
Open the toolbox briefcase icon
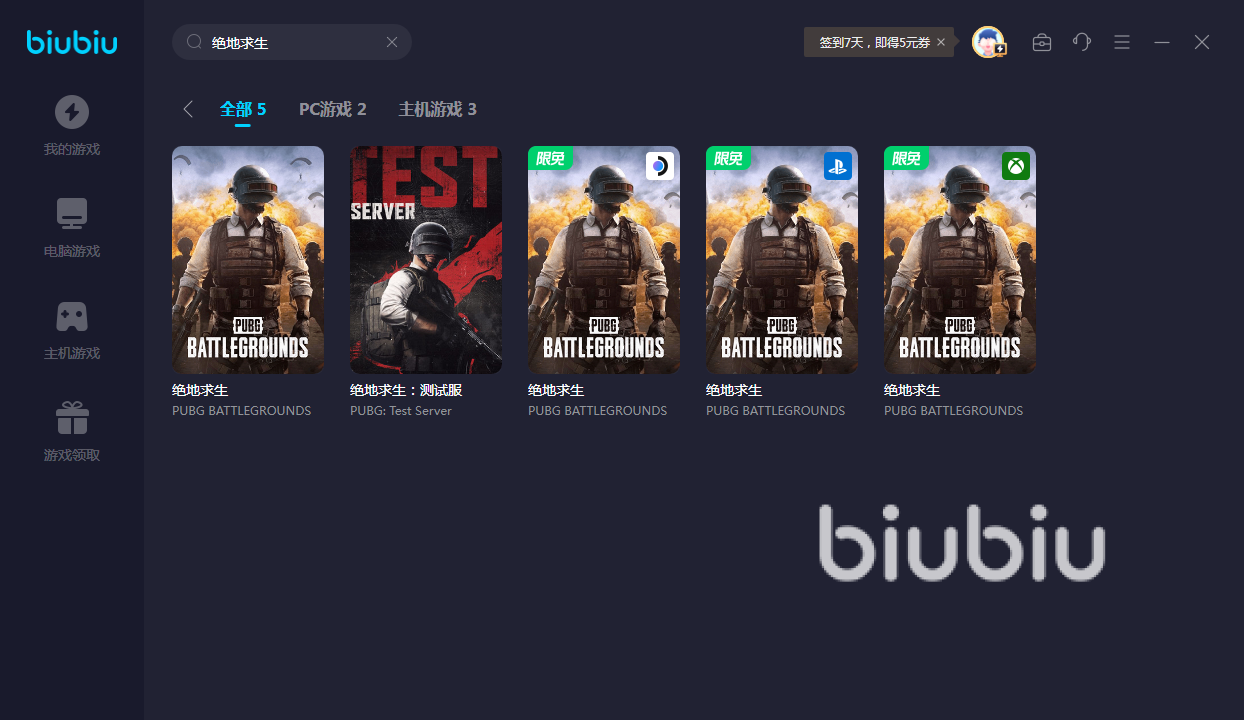1042,42
